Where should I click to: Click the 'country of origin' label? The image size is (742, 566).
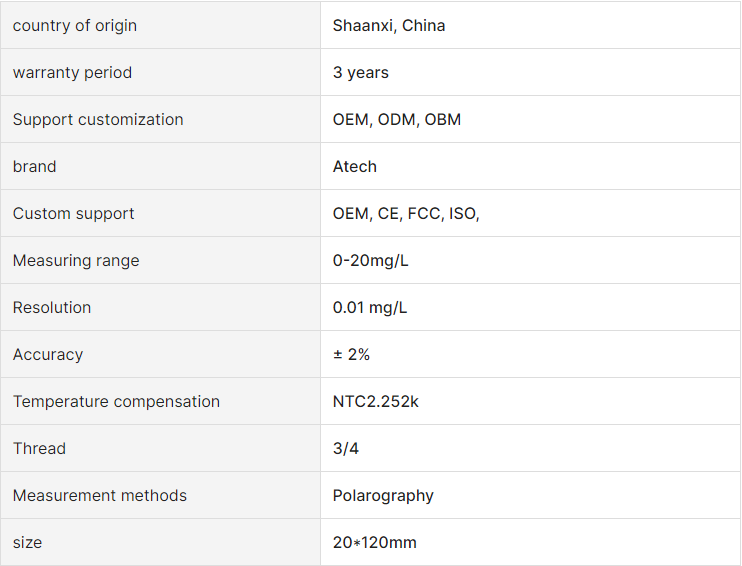click(75, 26)
